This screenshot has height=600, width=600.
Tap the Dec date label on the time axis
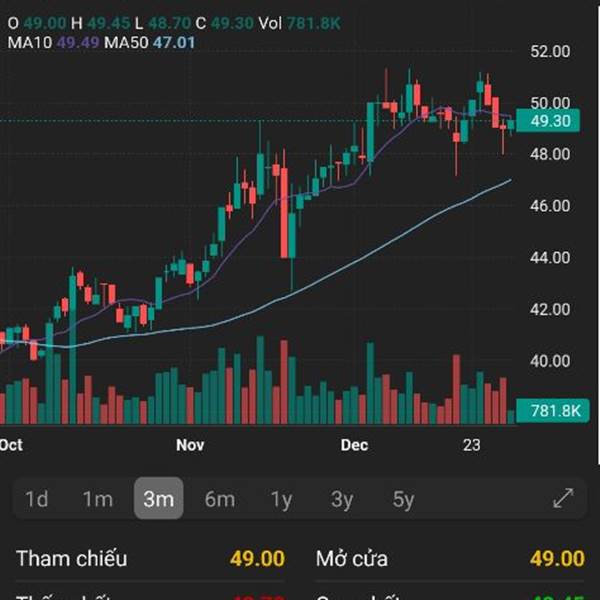pos(354,445)
